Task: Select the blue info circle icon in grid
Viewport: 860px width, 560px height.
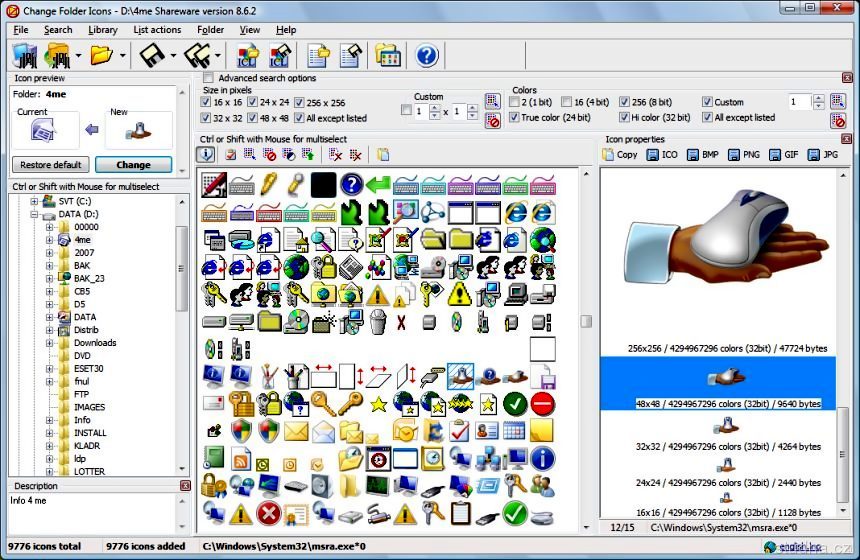Action: [542, 459]
